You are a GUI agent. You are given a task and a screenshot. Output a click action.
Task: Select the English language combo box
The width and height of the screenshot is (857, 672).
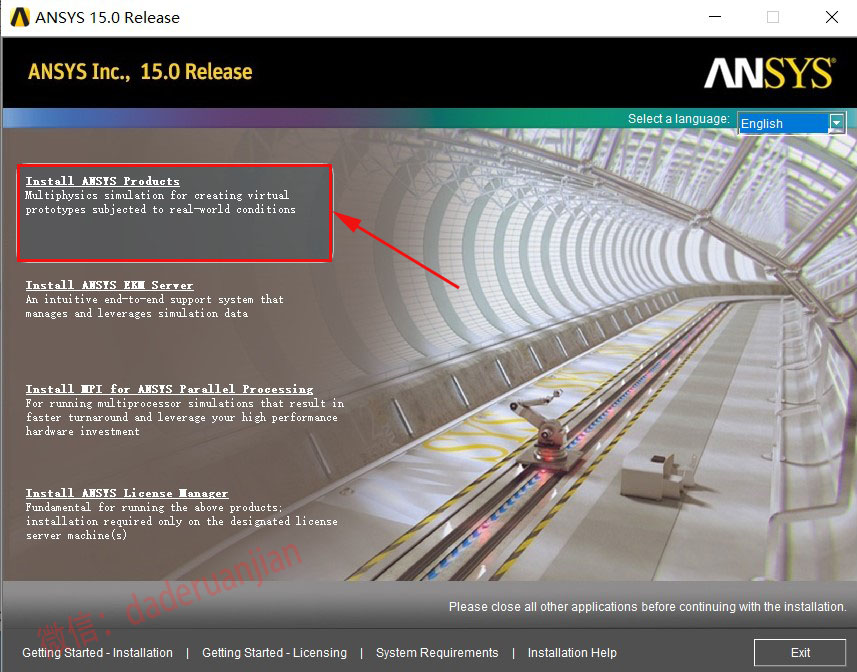click(x=791, y=123)
